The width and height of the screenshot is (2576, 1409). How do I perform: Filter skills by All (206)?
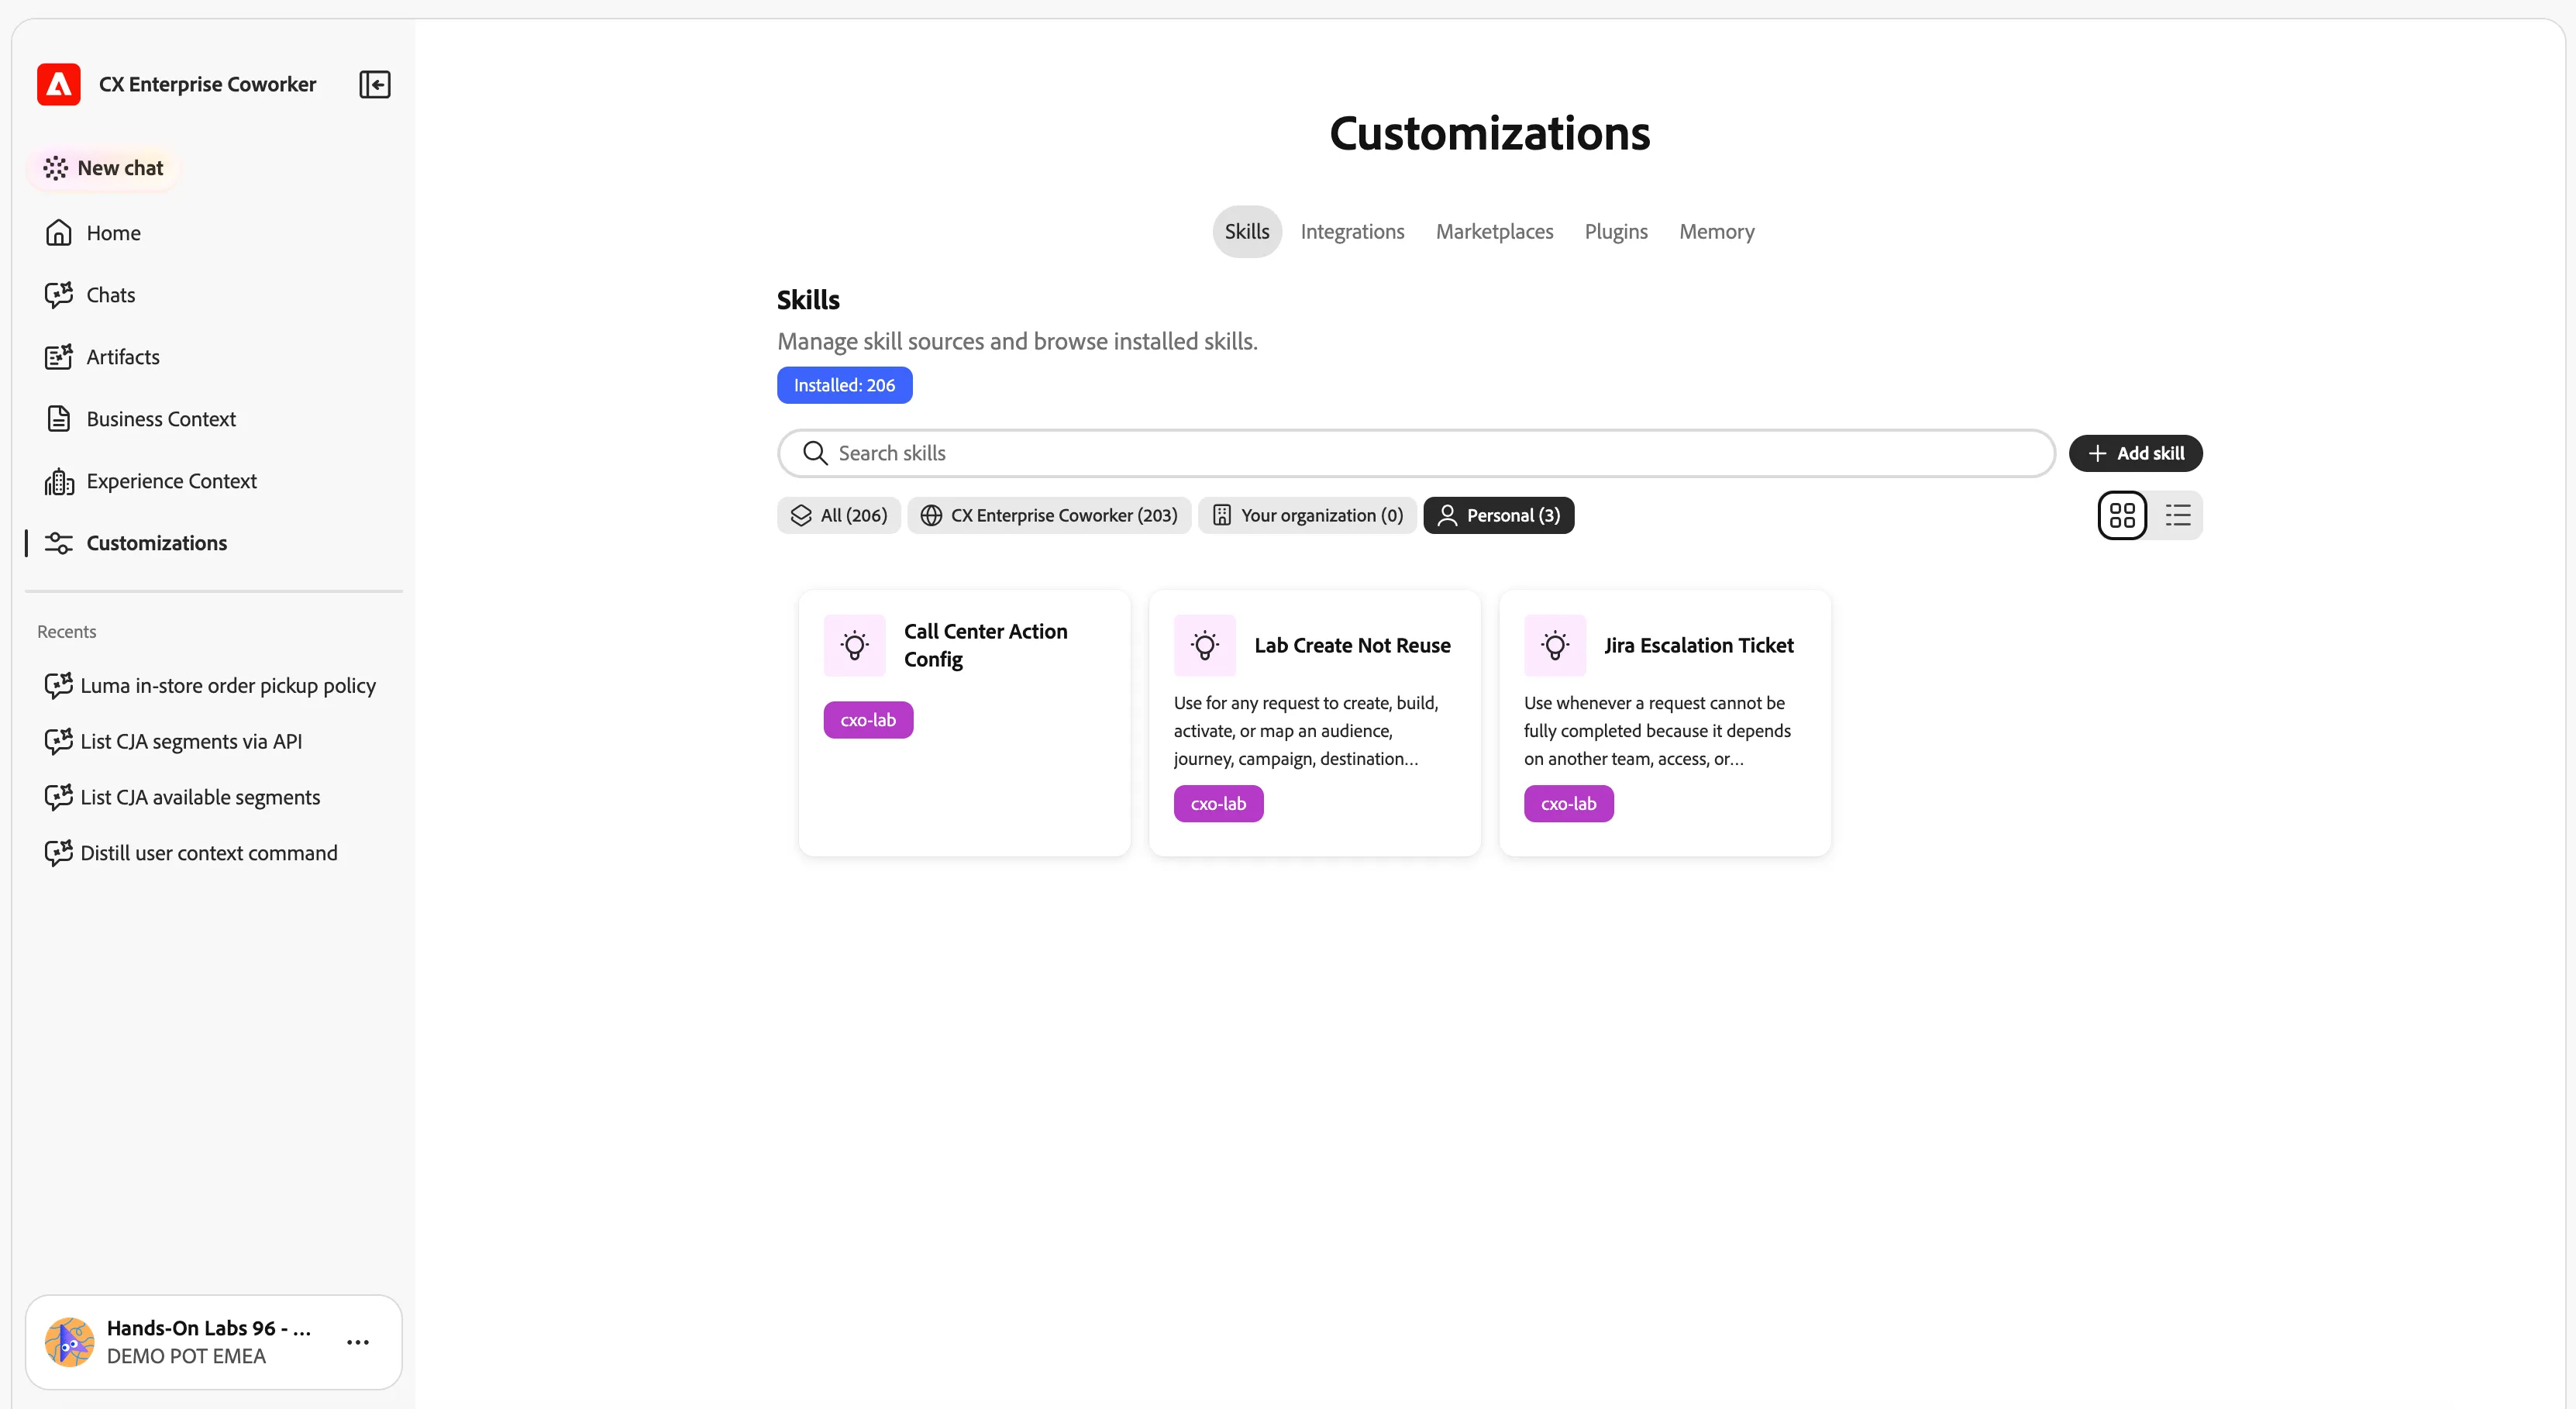839,516
